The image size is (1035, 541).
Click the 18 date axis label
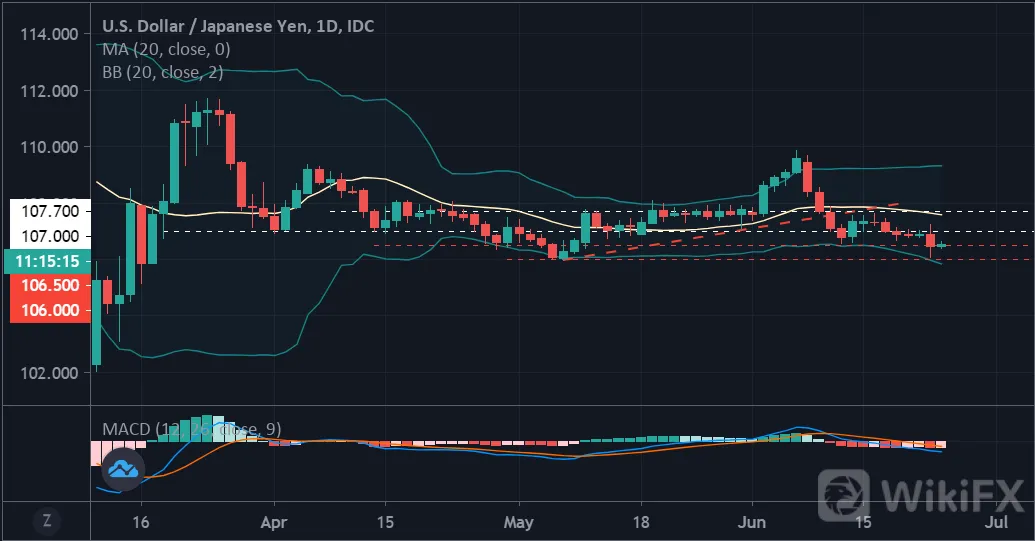click(x=641, y=523)
